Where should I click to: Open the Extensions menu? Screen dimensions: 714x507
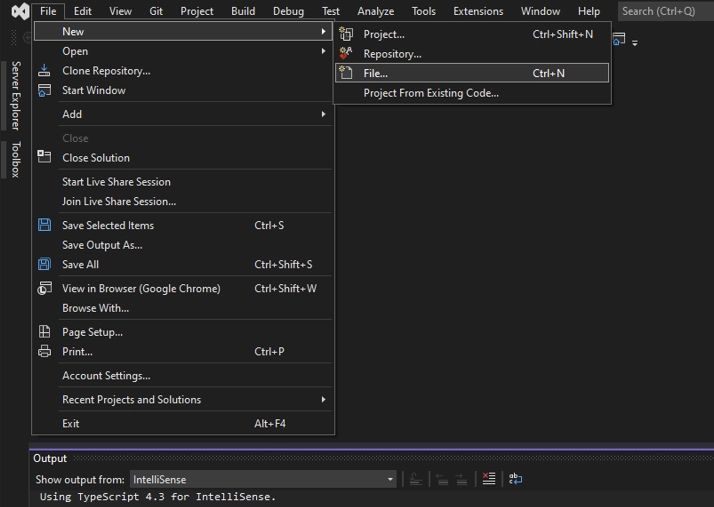click(478, 11)
